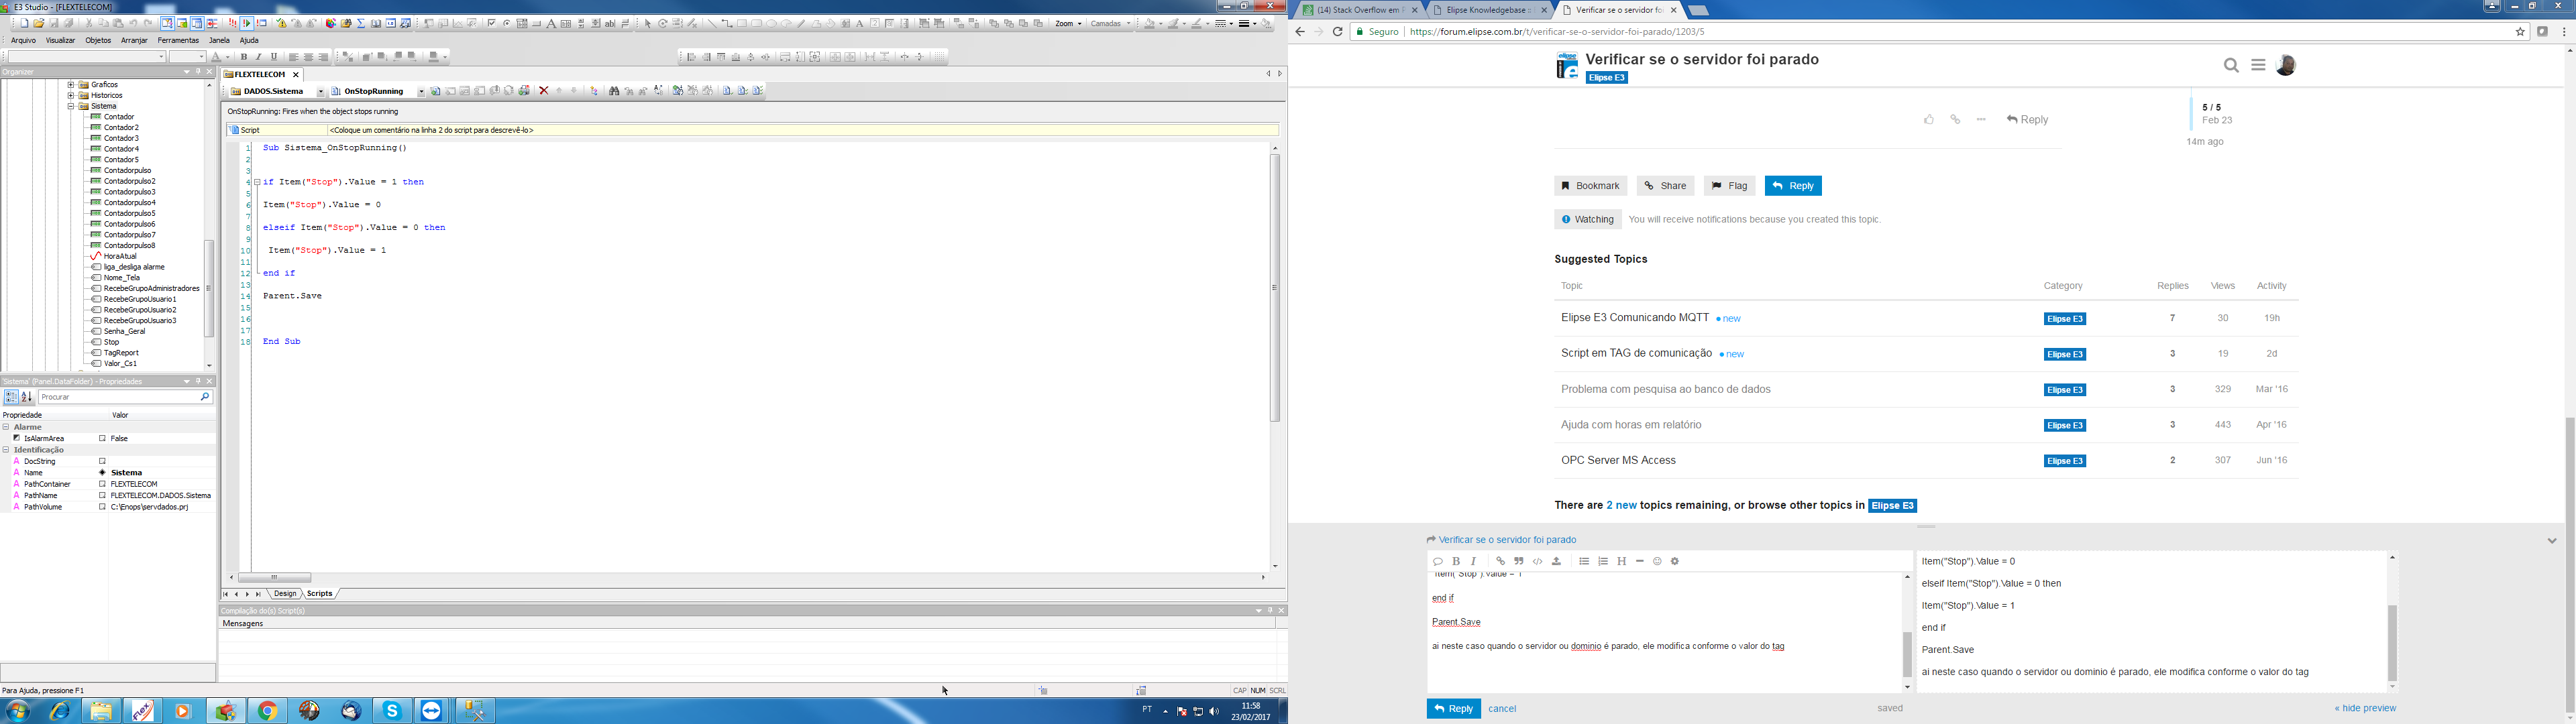This screenshot has height=724, width=2576.
Task: Open the DADOS.Sistema object dropdown
Action: pos(321,92)
